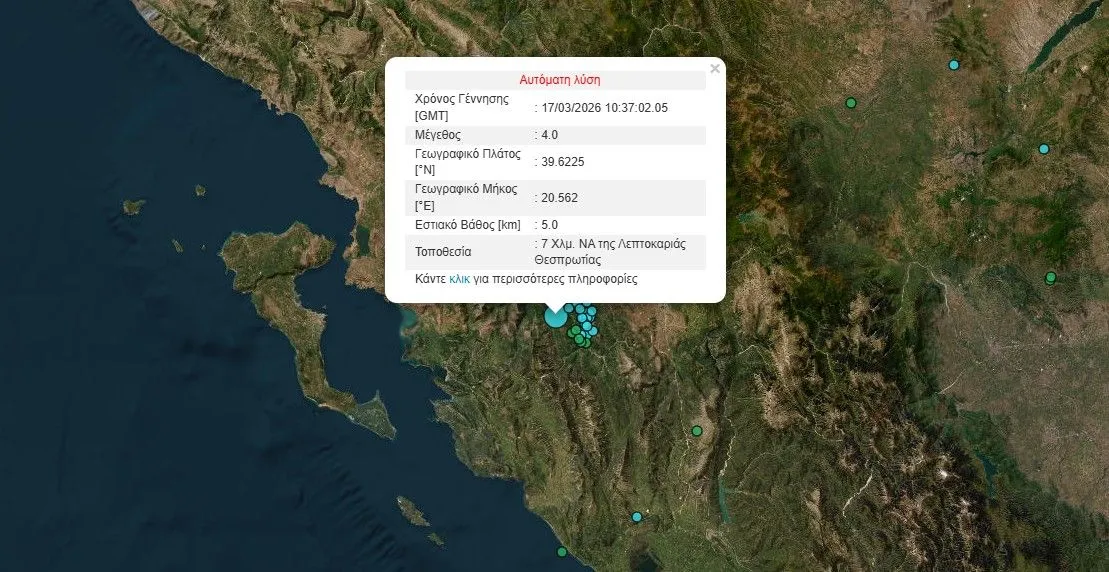Pick the green marker at the far right edge

[x=1050, y=278]
